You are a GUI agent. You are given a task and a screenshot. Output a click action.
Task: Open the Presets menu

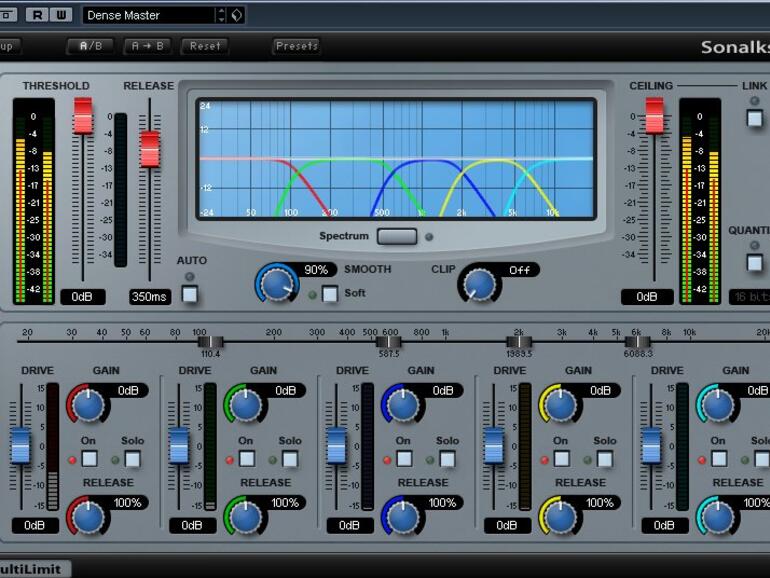click(x=297, y=46)
